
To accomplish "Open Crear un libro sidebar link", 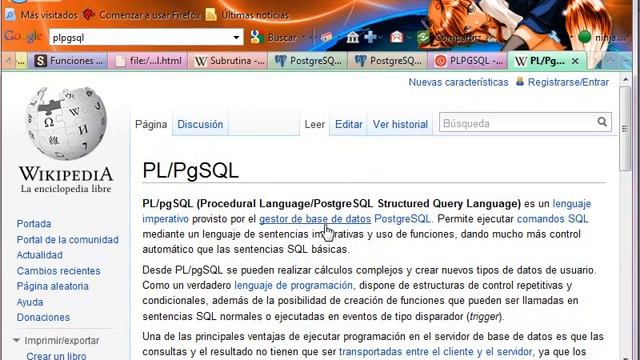I will 56,356.
